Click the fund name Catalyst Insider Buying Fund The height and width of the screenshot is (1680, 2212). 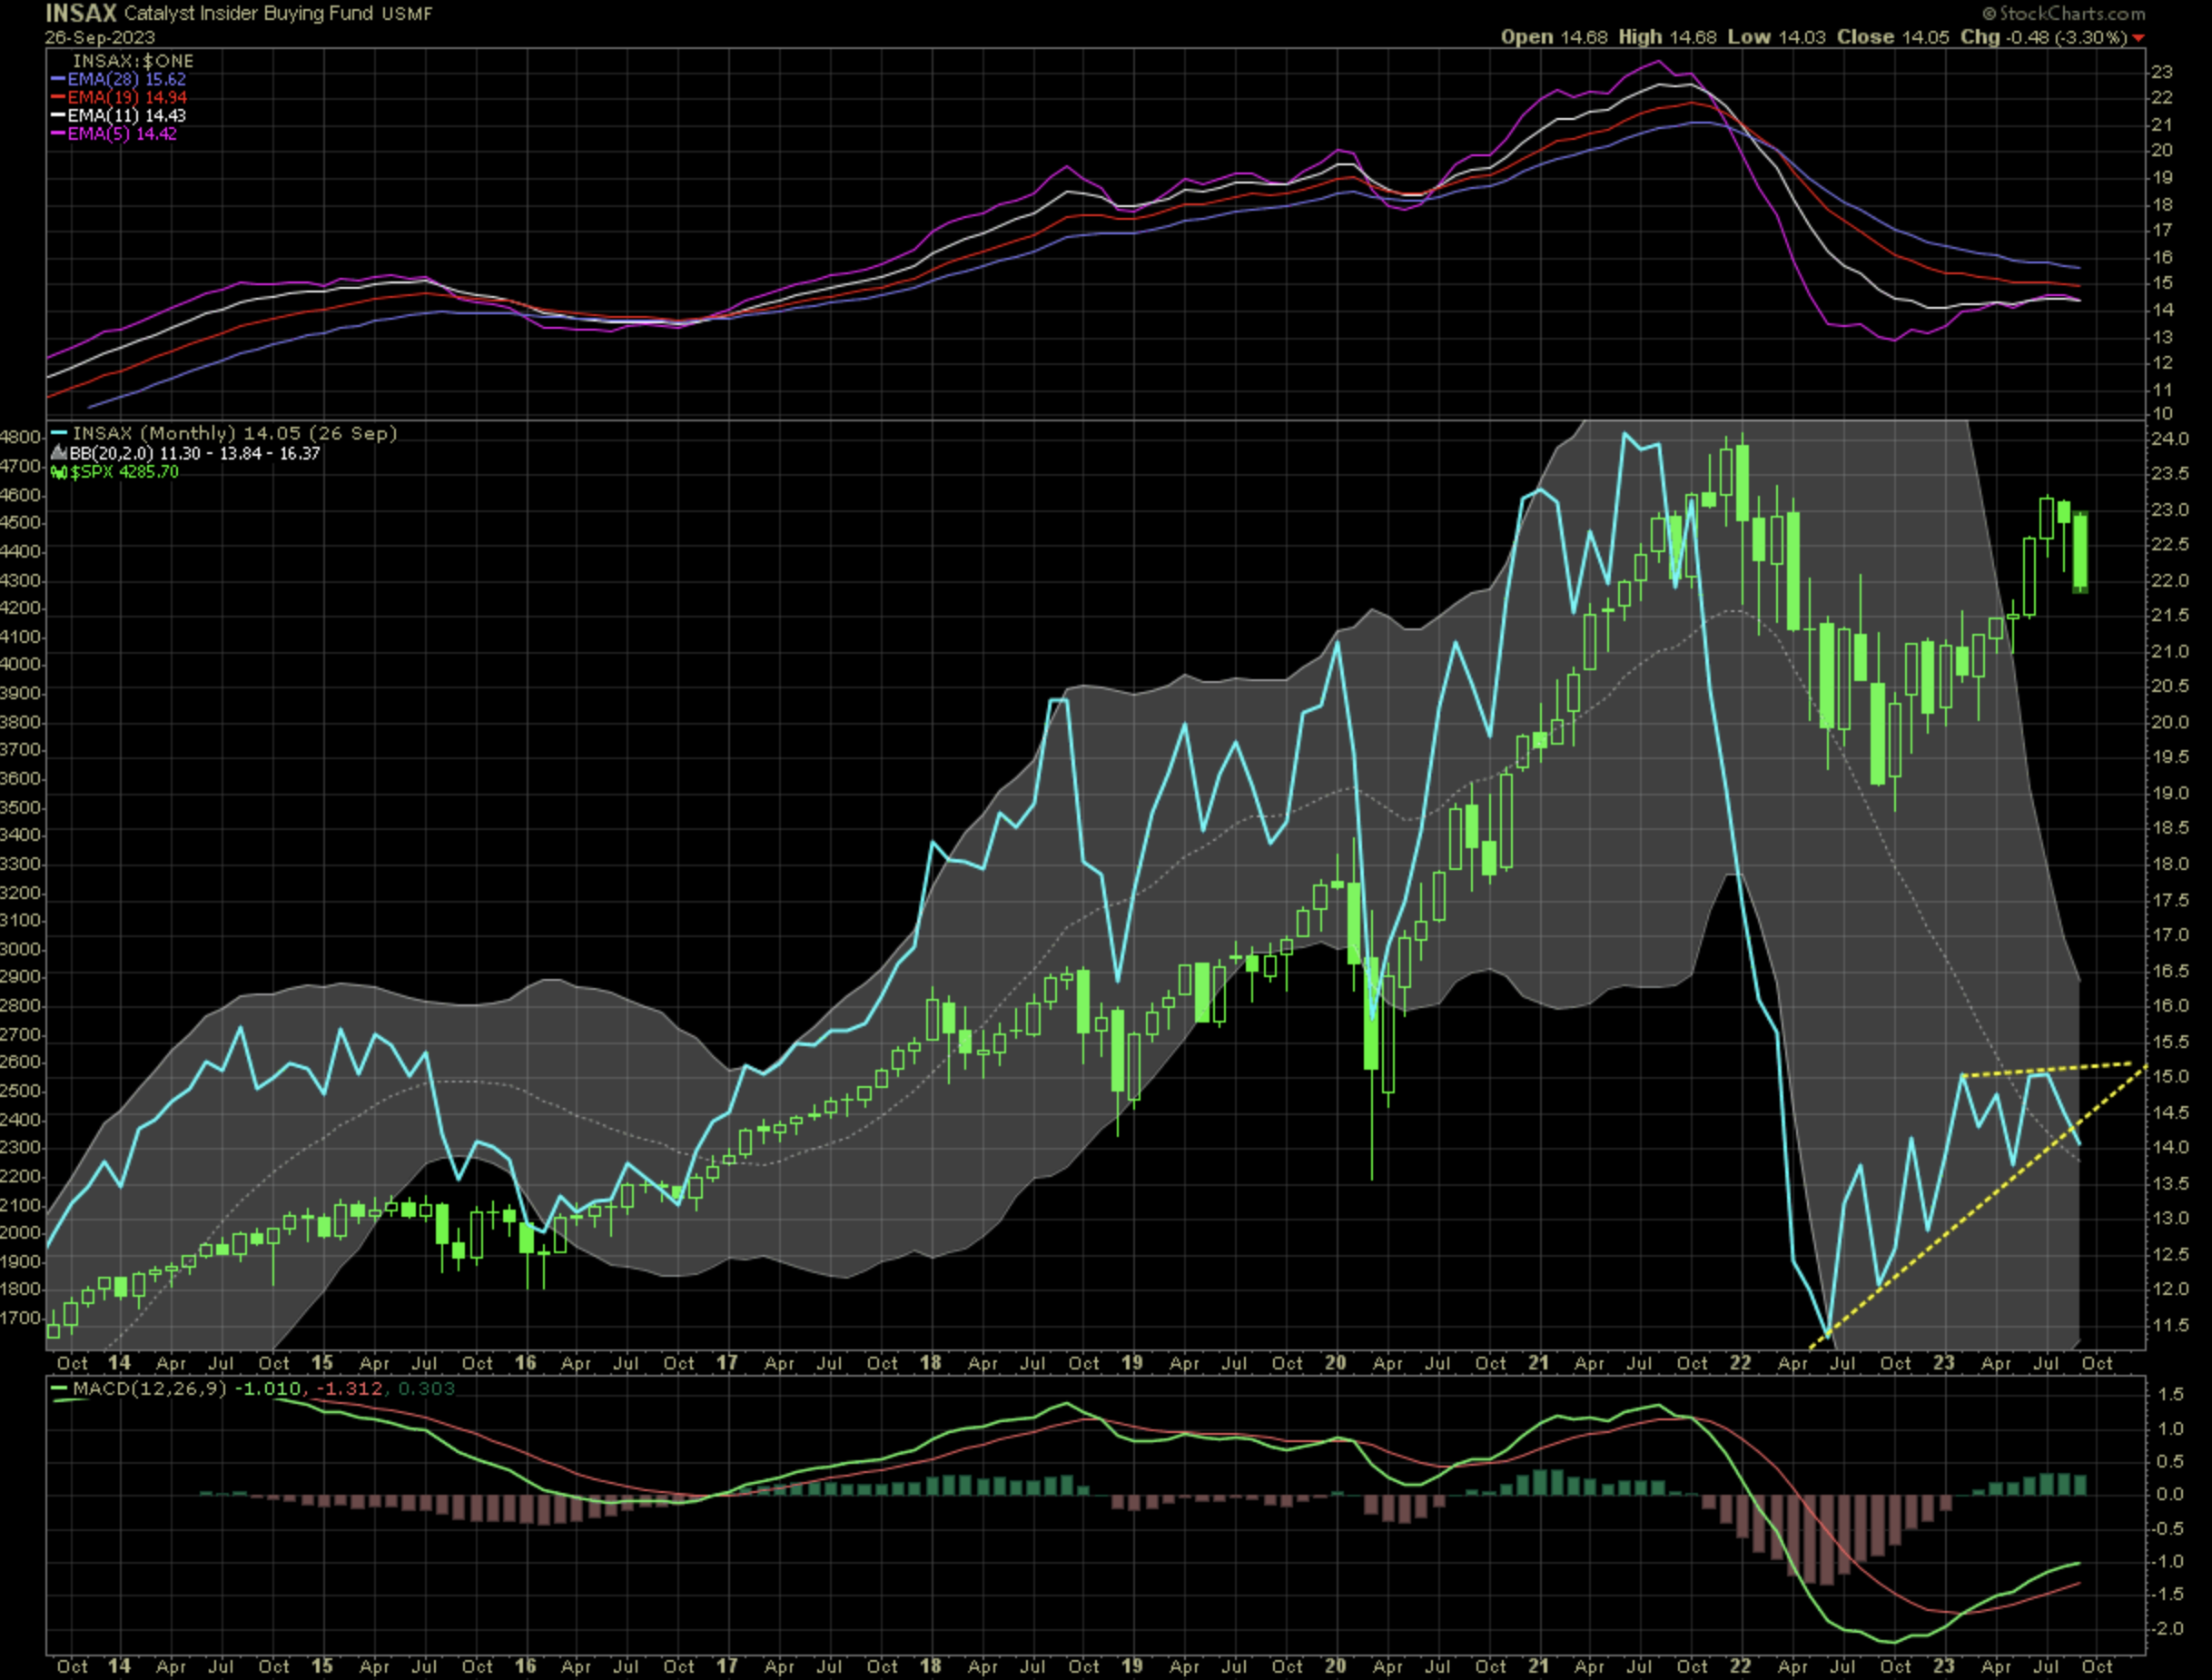[x=248, y=14]
